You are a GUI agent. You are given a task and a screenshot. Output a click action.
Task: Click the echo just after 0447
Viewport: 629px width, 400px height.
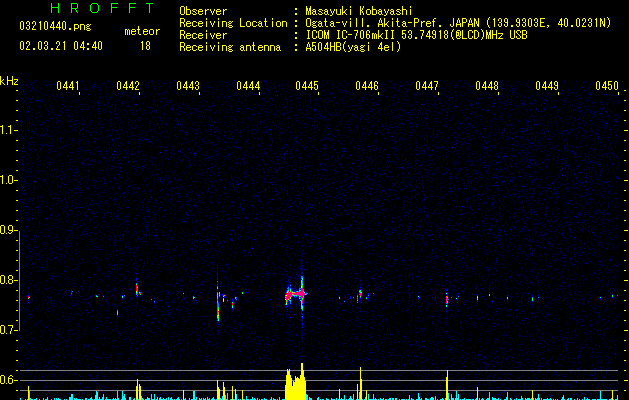(447, 299)
